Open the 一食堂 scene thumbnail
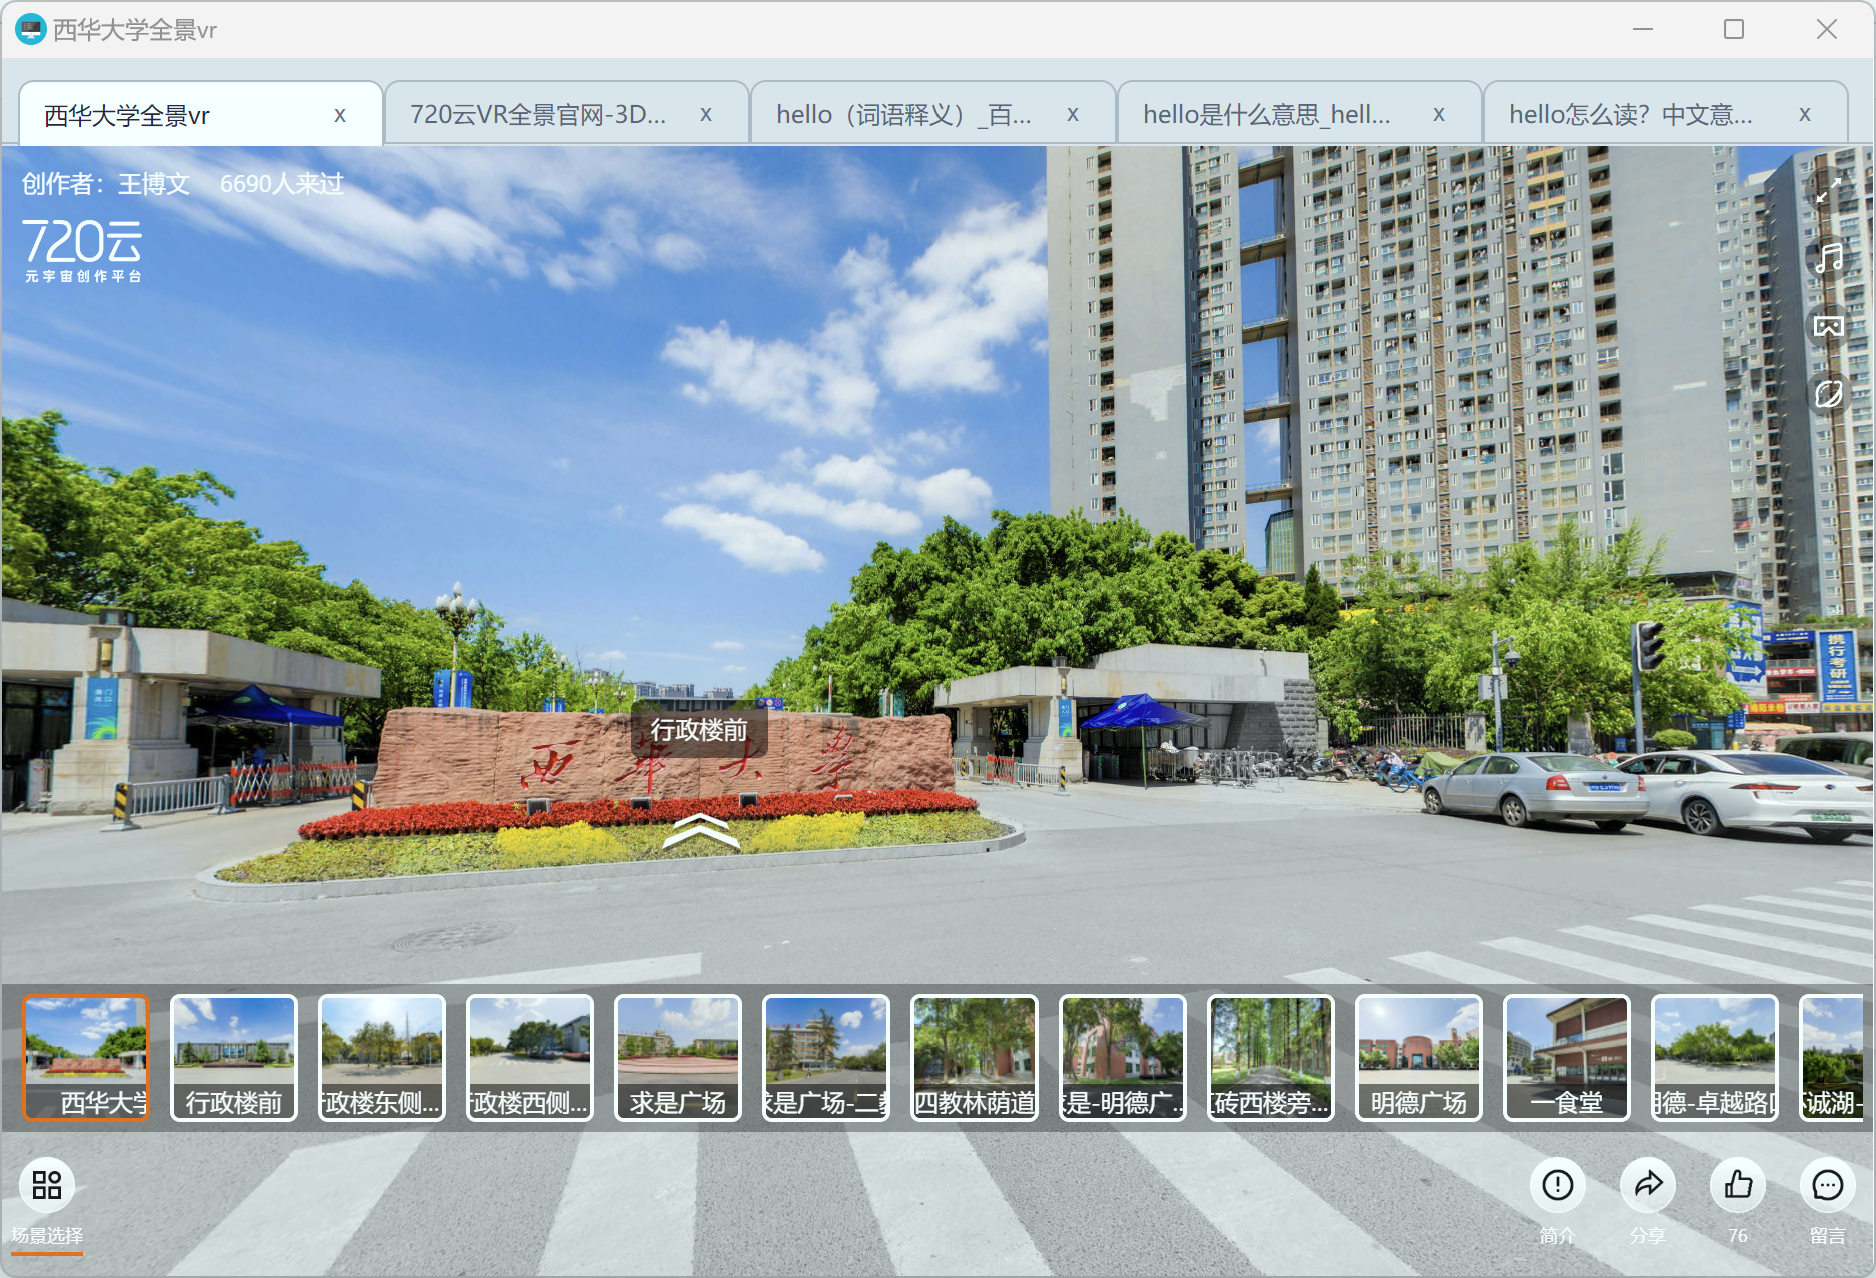Screen dimensions: 1876x1278 click(1566, 1057)
